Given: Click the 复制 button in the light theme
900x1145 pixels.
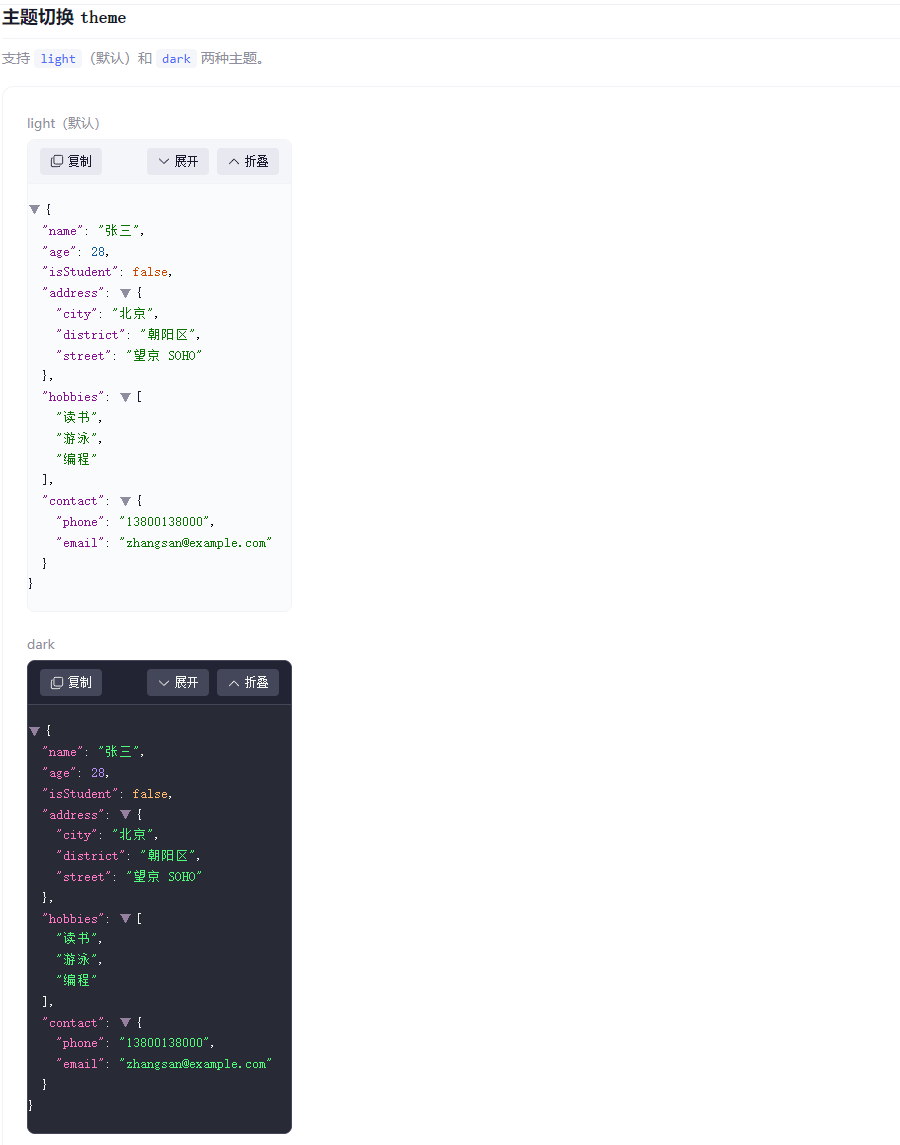Looking at the screenshot, I should tap(70, 161).
